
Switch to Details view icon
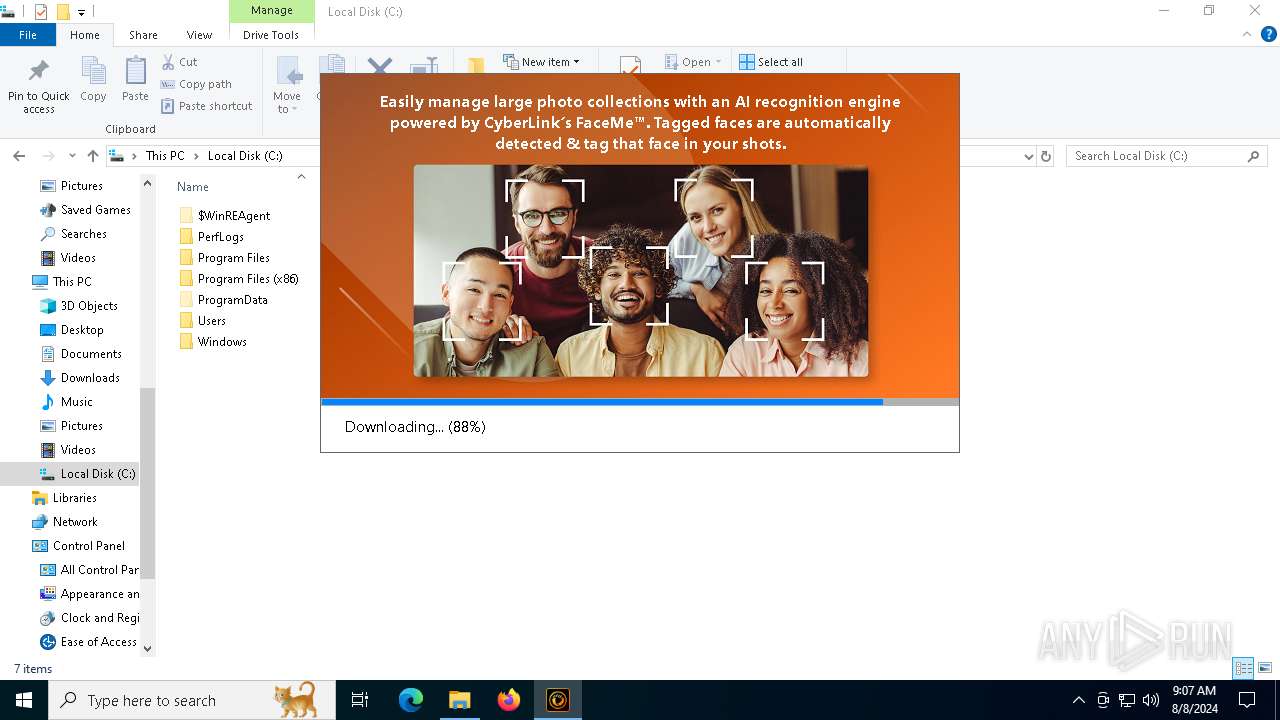[1244, 668]
